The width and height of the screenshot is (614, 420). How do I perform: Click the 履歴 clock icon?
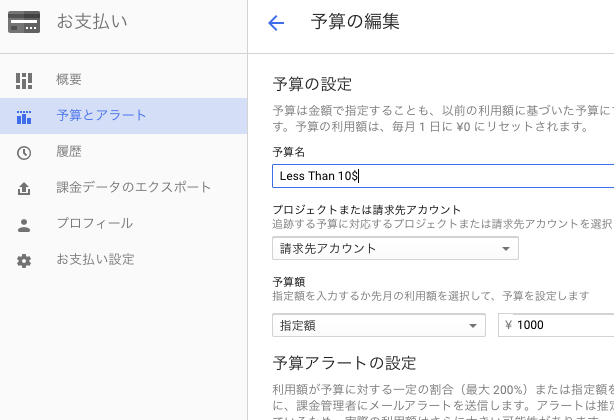(x=24, y=153)
